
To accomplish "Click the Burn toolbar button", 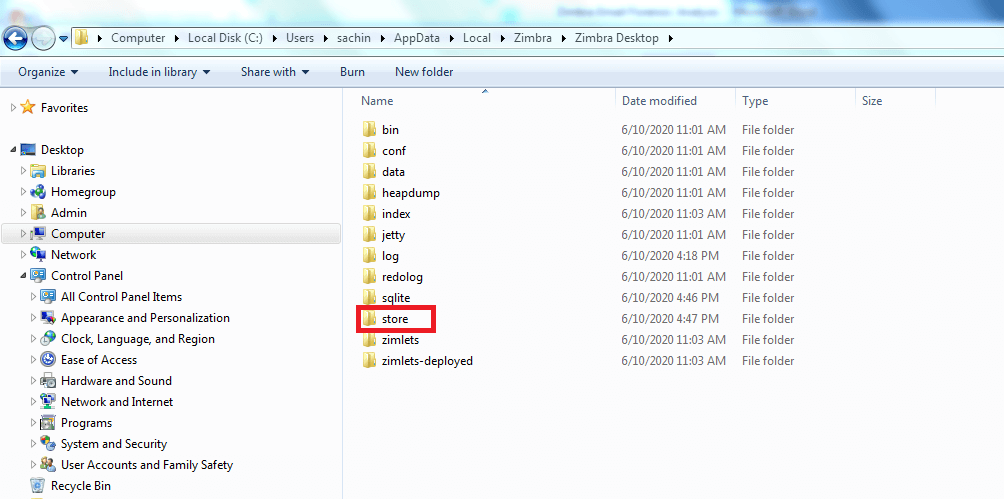I will 352,72.
